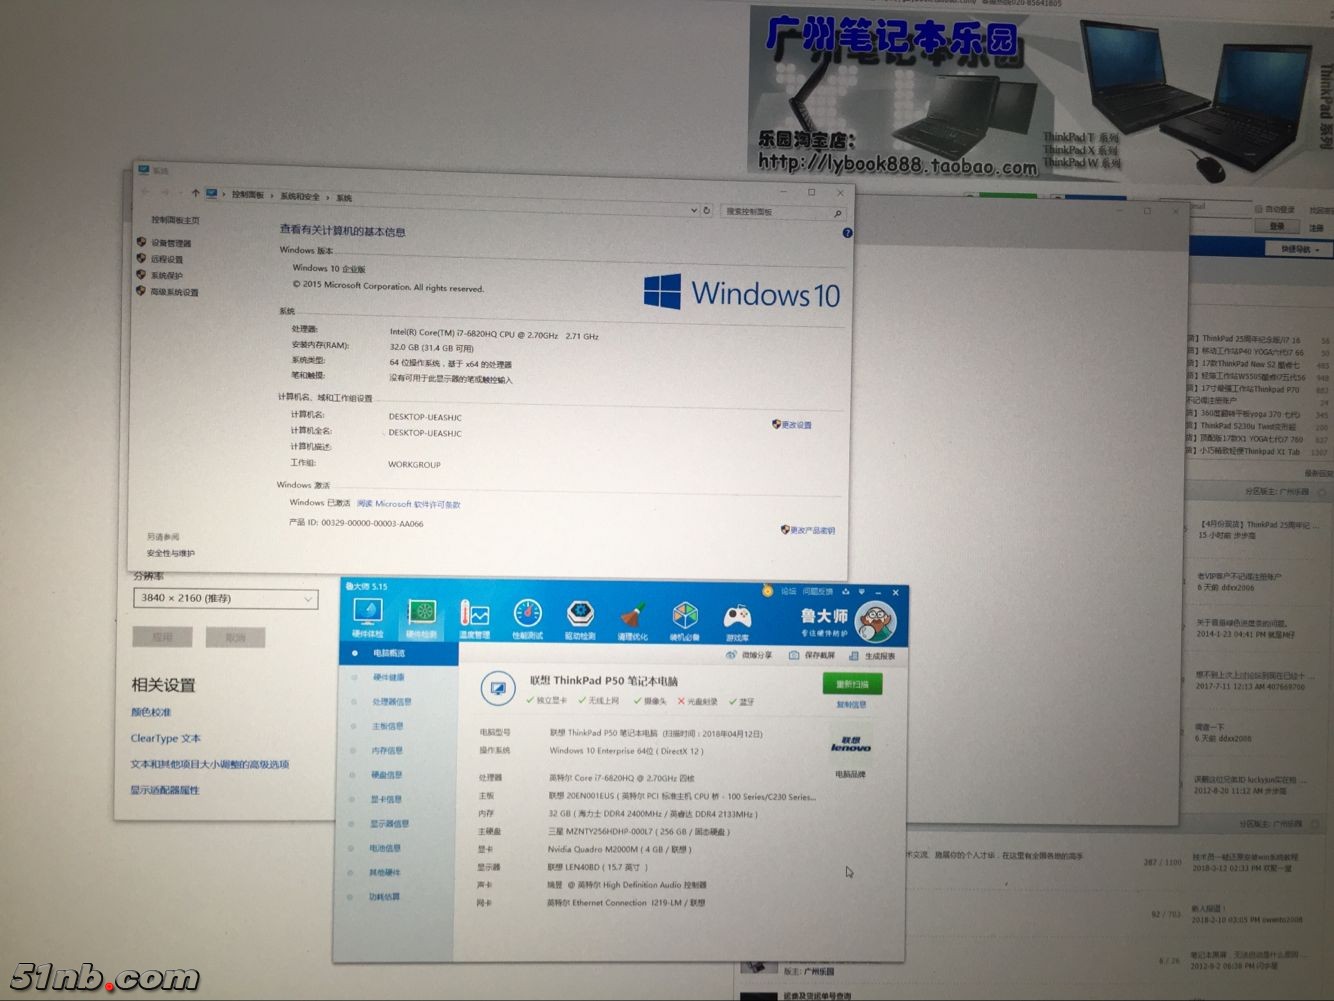
Task: Click 更改产品密钥 link
Action: [x=811, y=530]
